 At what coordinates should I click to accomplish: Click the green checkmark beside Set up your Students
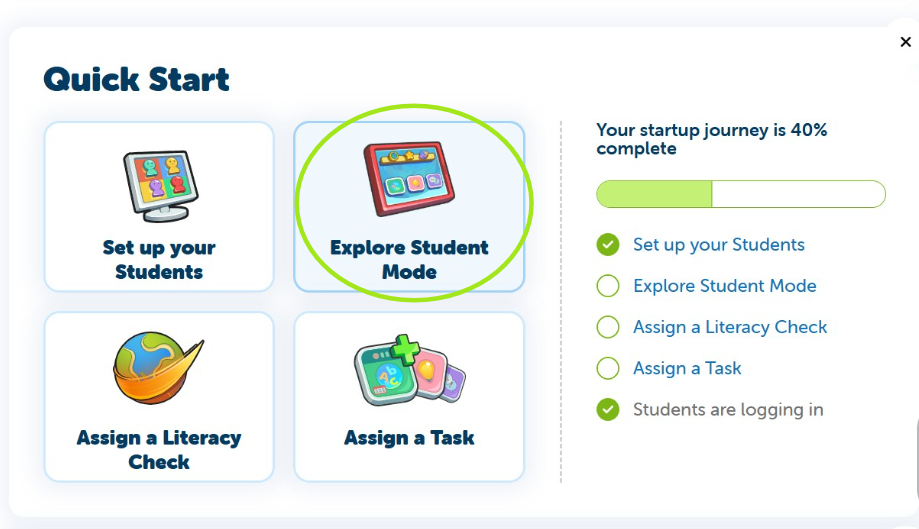click(x=608, y=245)
